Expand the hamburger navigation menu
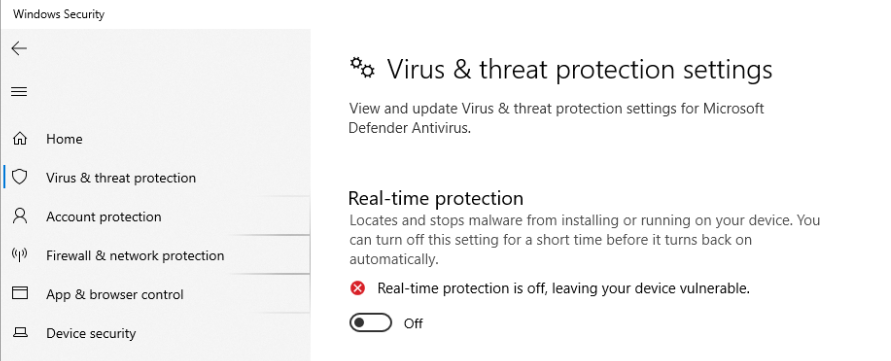Screen dimensions: 891x361 (19, 92)
